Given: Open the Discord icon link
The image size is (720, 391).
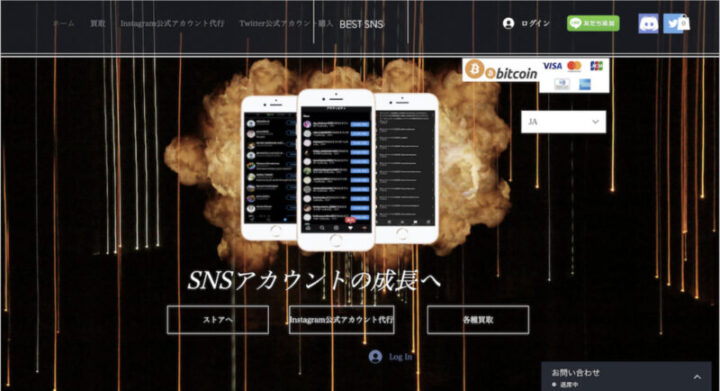Looking at the screenshot, I should (x=648, y=23).
